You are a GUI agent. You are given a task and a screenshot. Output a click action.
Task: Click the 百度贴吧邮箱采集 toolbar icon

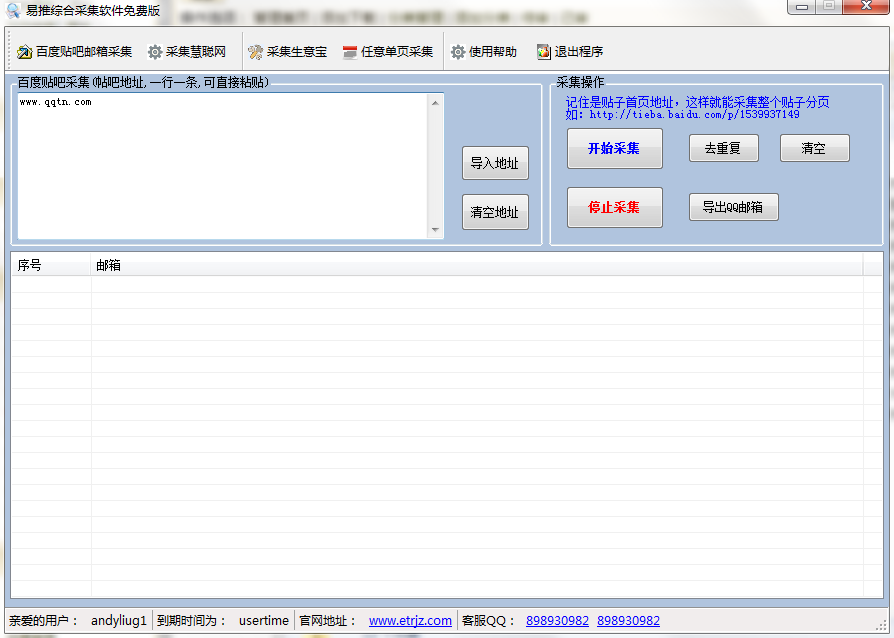point(25,52)
